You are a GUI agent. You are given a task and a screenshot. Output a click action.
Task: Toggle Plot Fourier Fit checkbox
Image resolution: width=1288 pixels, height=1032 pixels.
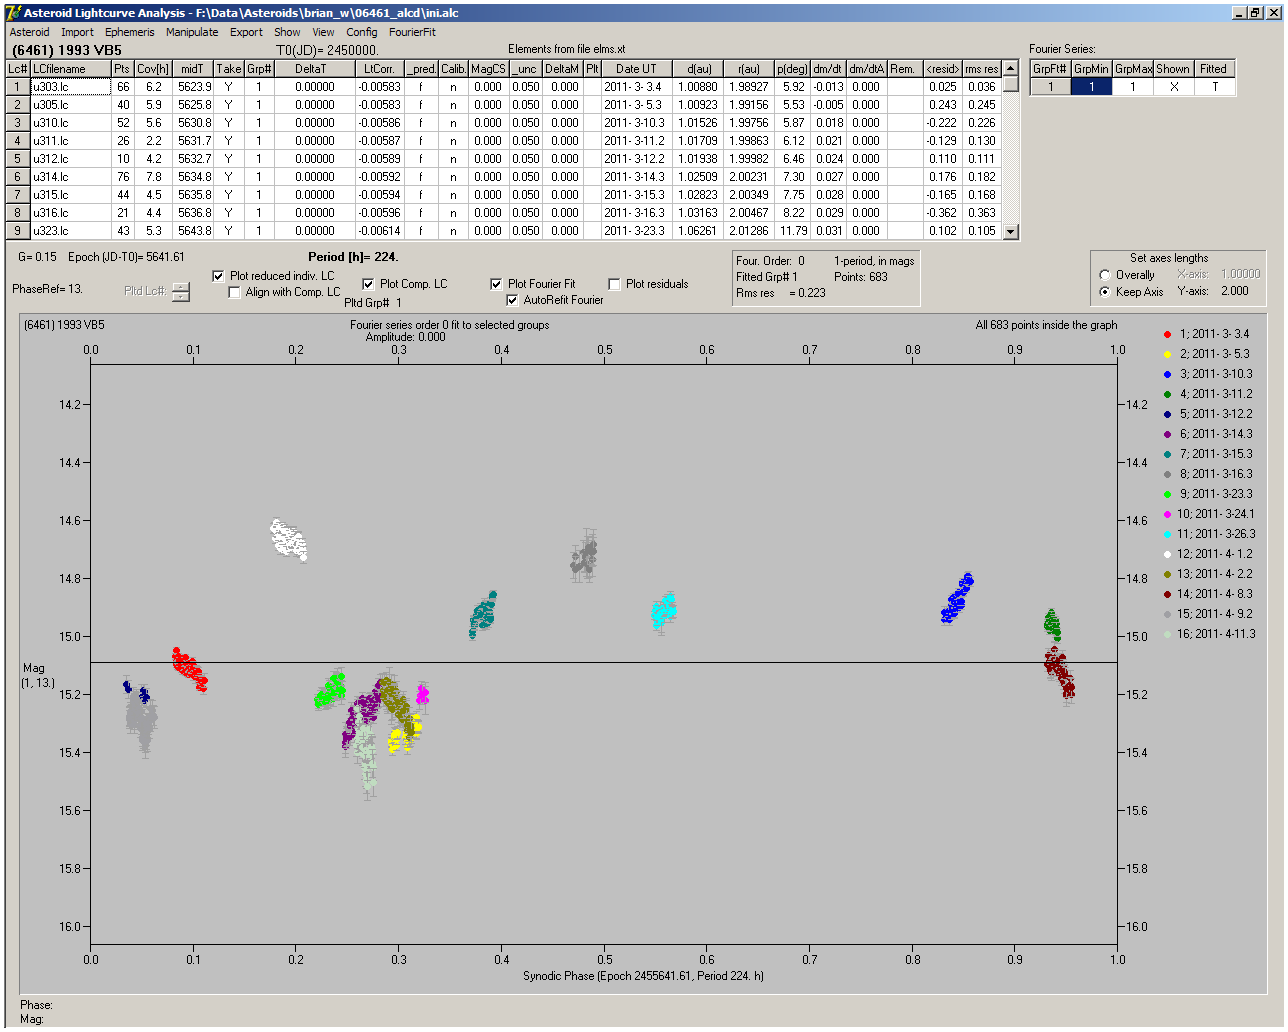(496, 284)
